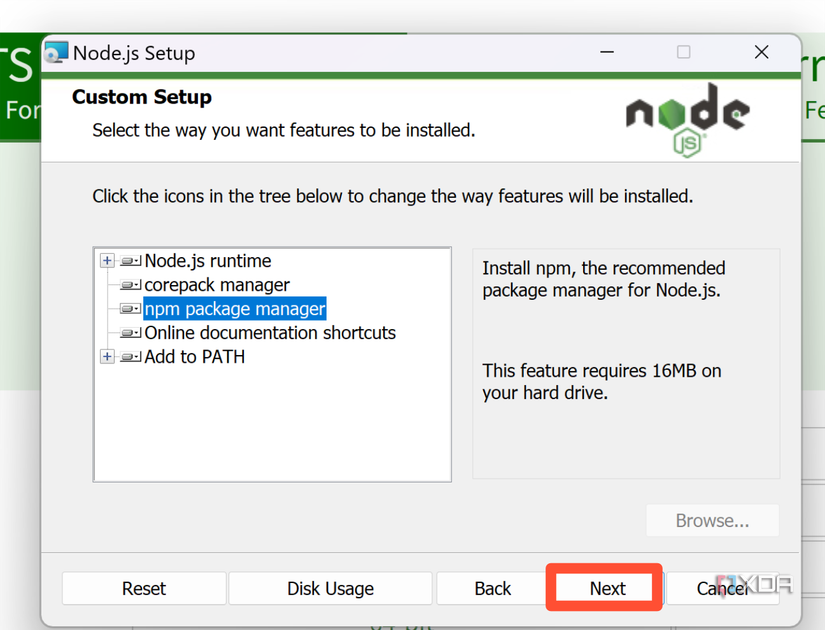The image size is (825, 630).
Task: Open the Disk Usage view
Action: point(330,588)
